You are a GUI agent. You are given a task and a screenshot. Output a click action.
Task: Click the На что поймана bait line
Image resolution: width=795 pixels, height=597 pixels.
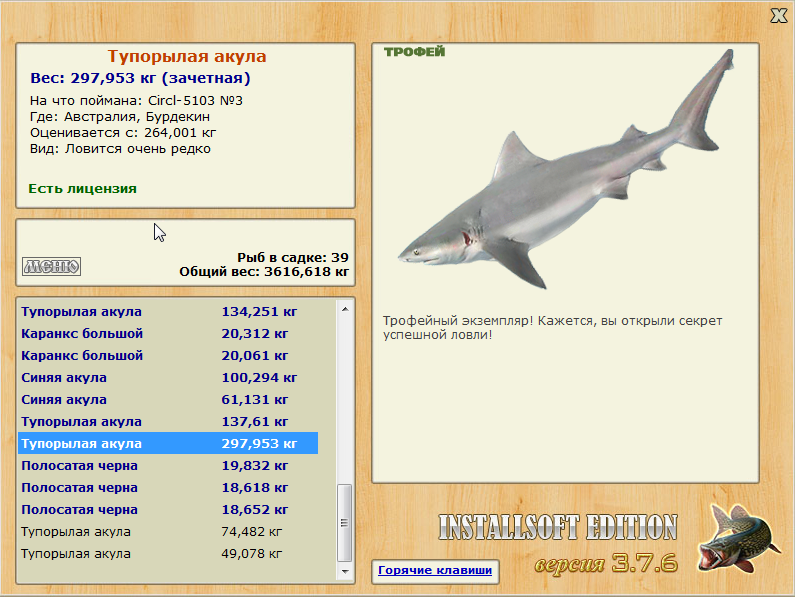click(x=136, y=100)
